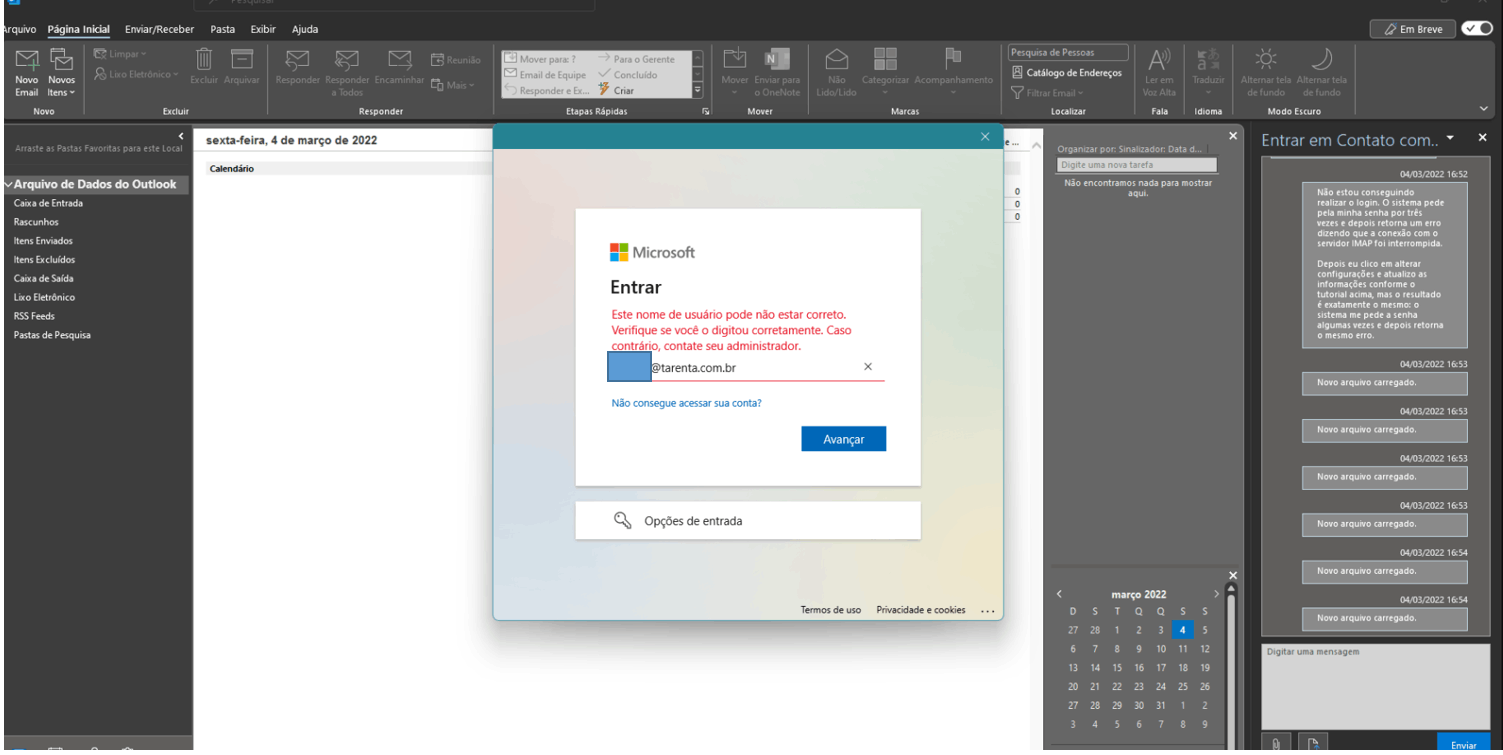Open the Pasta tab
Image resolution: width=1503 pixels, height=755 pixels.
click(x=224, y=29)
